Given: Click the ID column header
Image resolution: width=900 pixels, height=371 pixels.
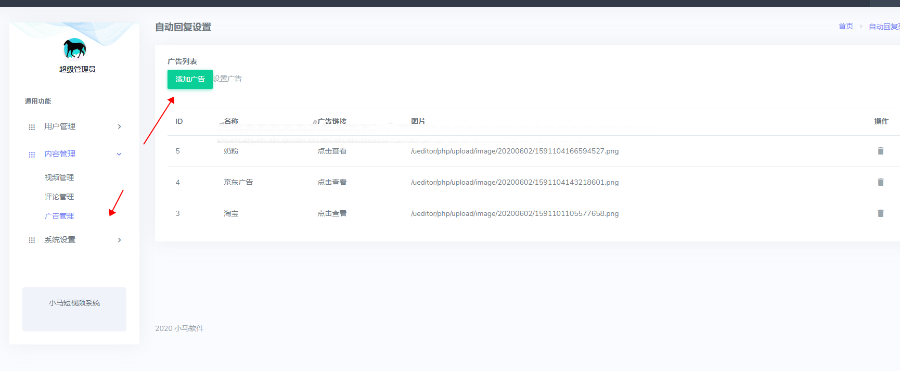Looking at the screenshot, I should [179, 121].
